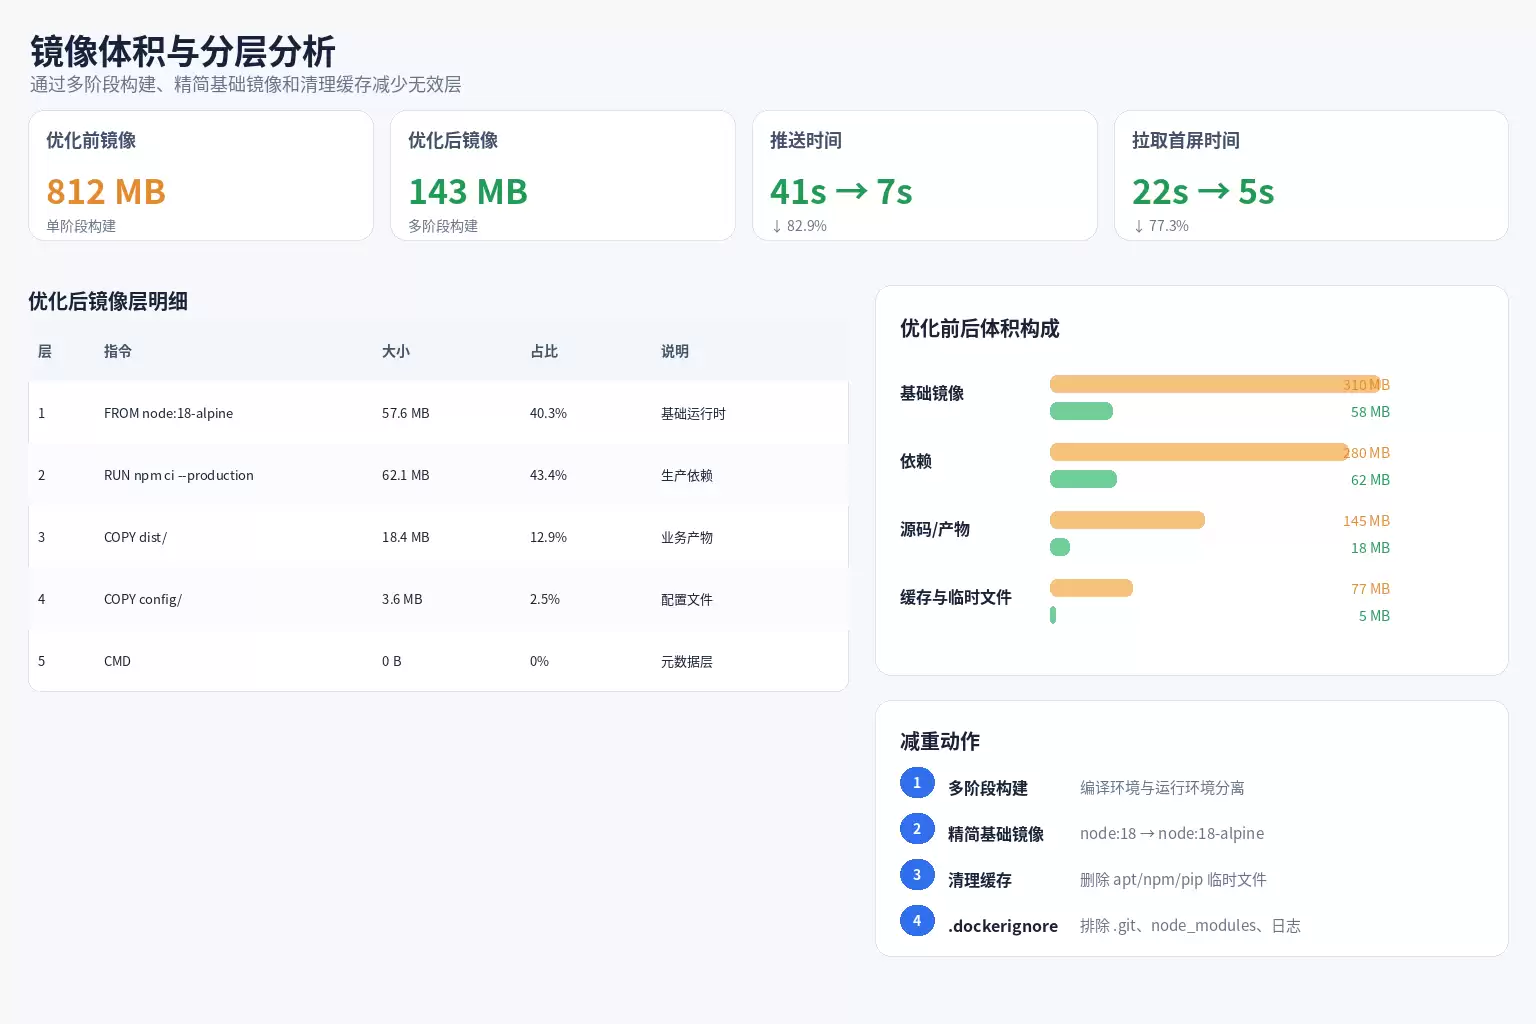The width and height of the screenshot is (1536, 1024).
Task: Click the 57.6 MB size value
Action: coord(406,413)
